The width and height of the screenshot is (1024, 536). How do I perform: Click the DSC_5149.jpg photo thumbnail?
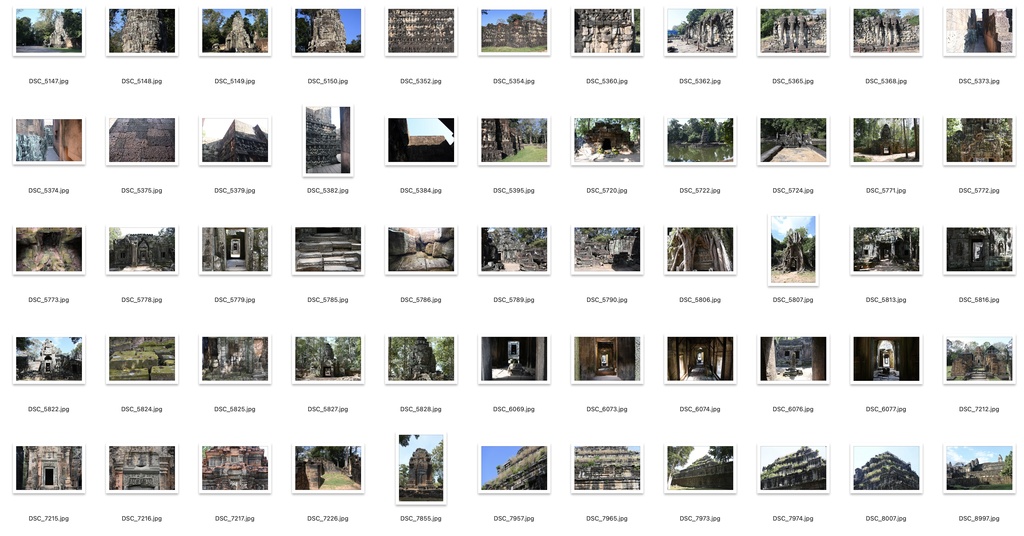(235, 31)
